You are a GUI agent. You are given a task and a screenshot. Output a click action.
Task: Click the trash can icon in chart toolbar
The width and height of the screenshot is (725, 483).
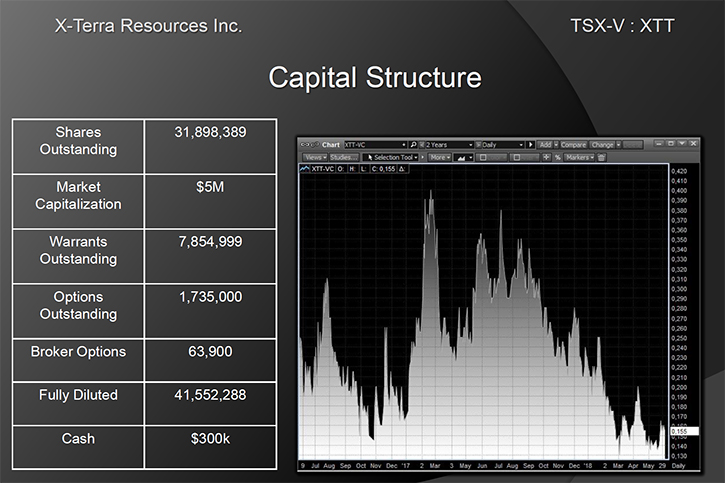[601, 158]
